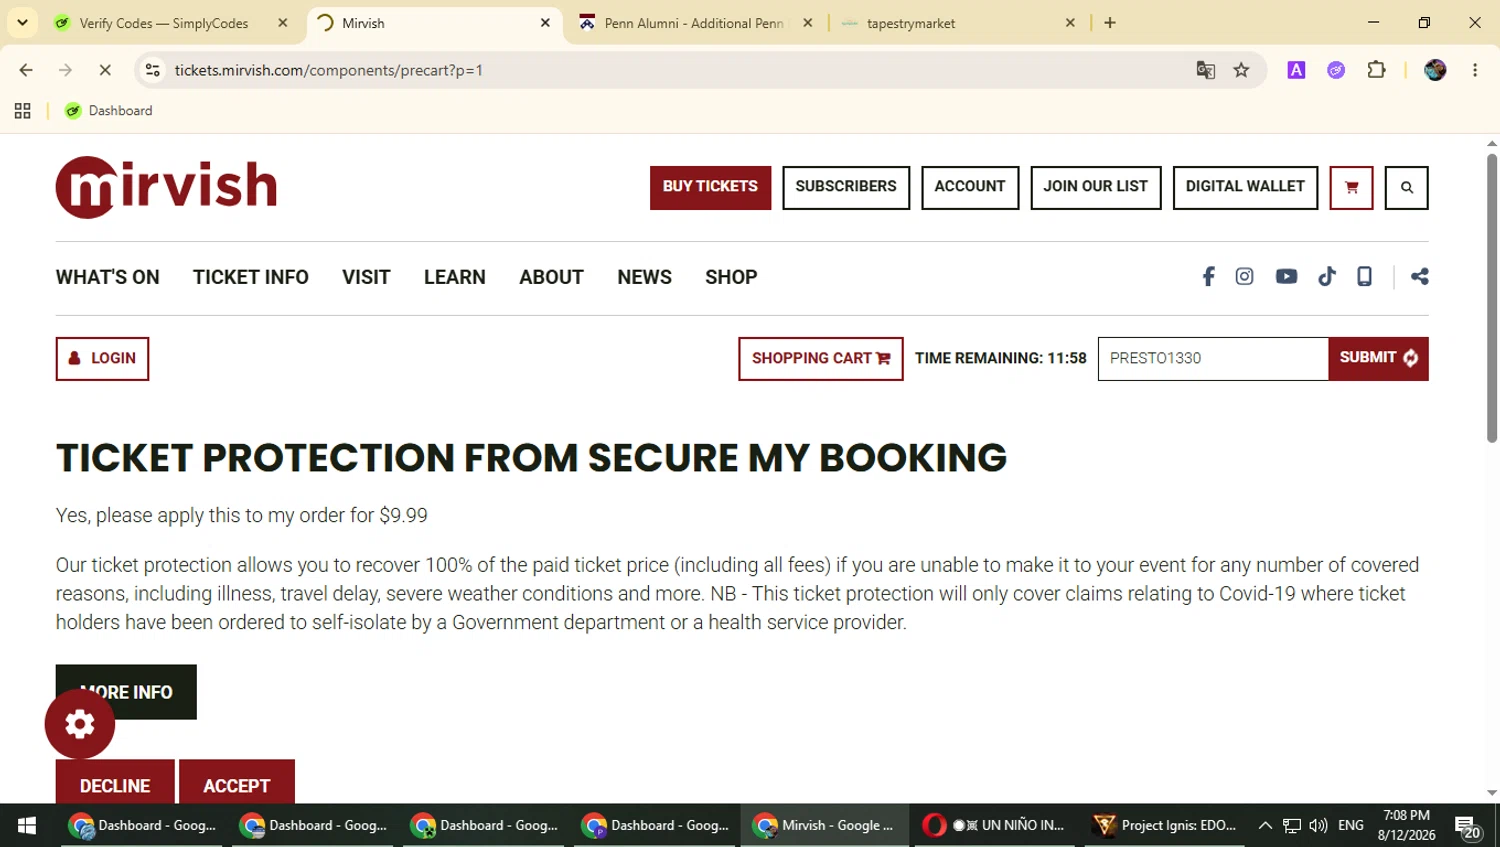Accept ticket protection offer
Screen dimensions: 1500x847
click(x=237, y=785)
